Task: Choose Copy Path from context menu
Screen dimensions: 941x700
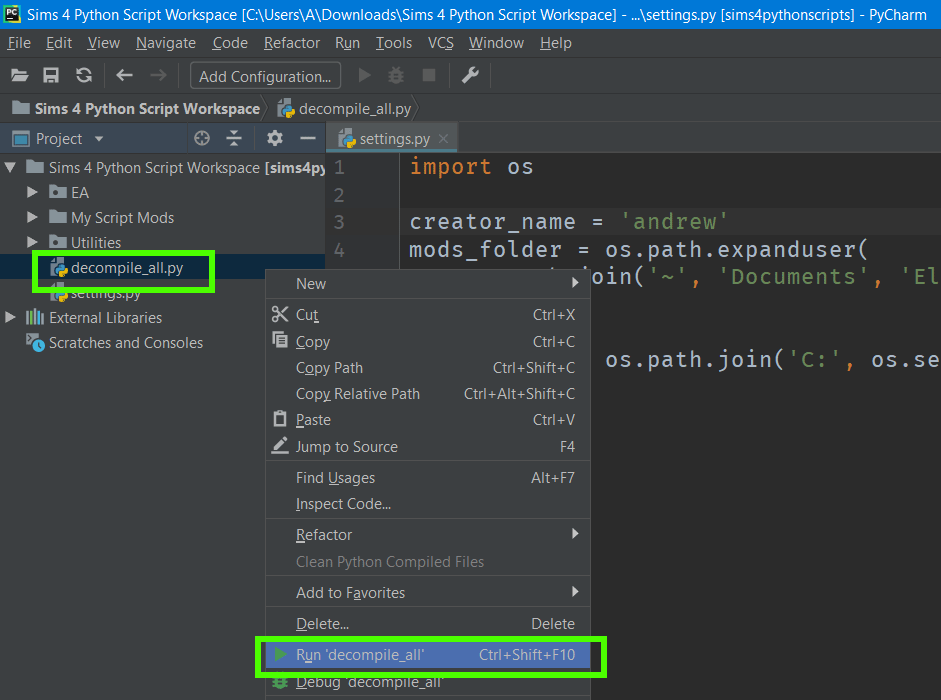Action: point(428,367)
